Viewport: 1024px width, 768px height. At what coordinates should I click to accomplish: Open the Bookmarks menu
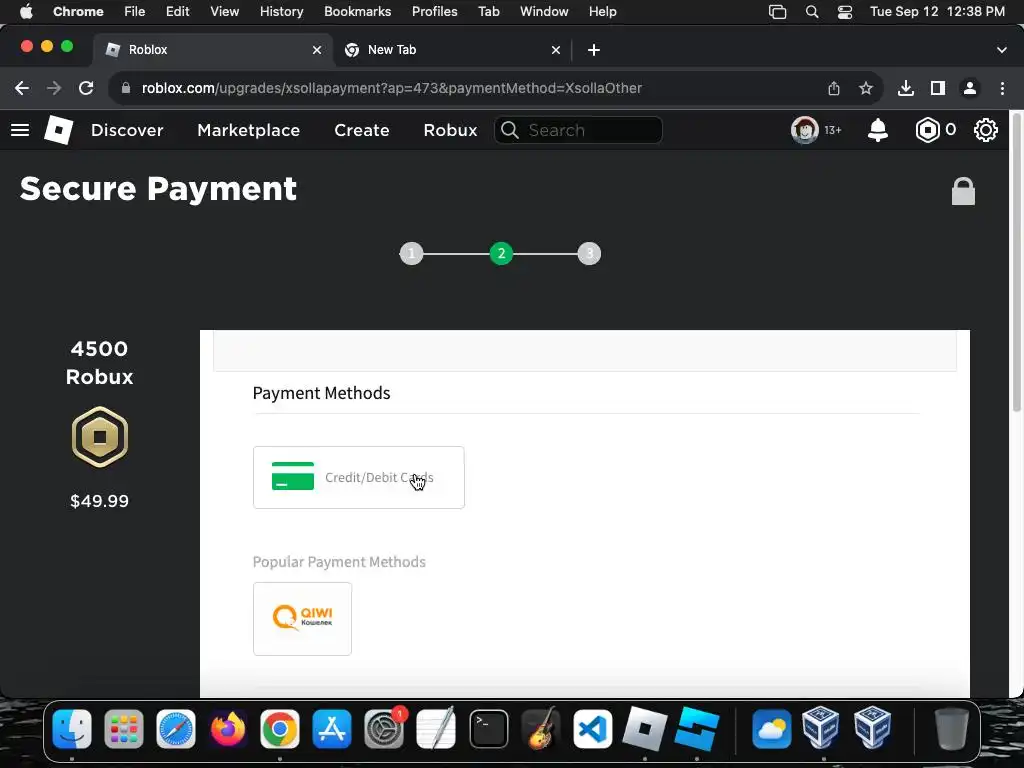[x=358, y=12]
